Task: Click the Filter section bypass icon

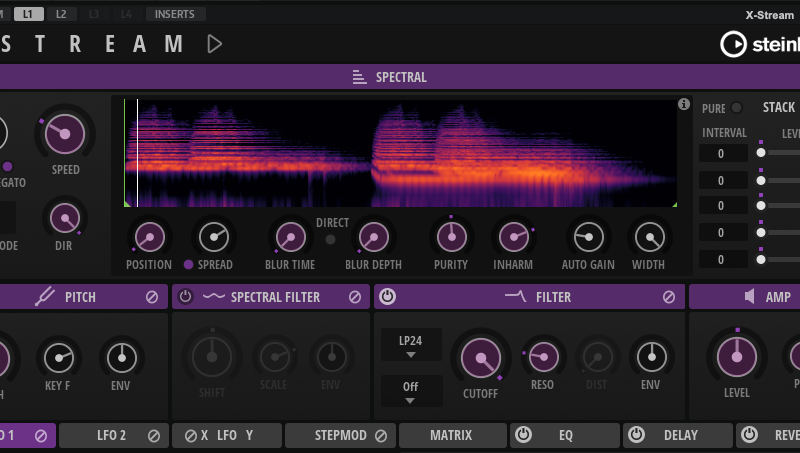Action: coord(669,297)
